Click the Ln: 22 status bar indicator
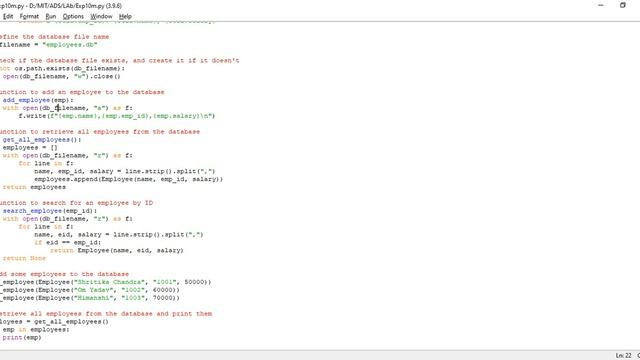 coord(623,356)
